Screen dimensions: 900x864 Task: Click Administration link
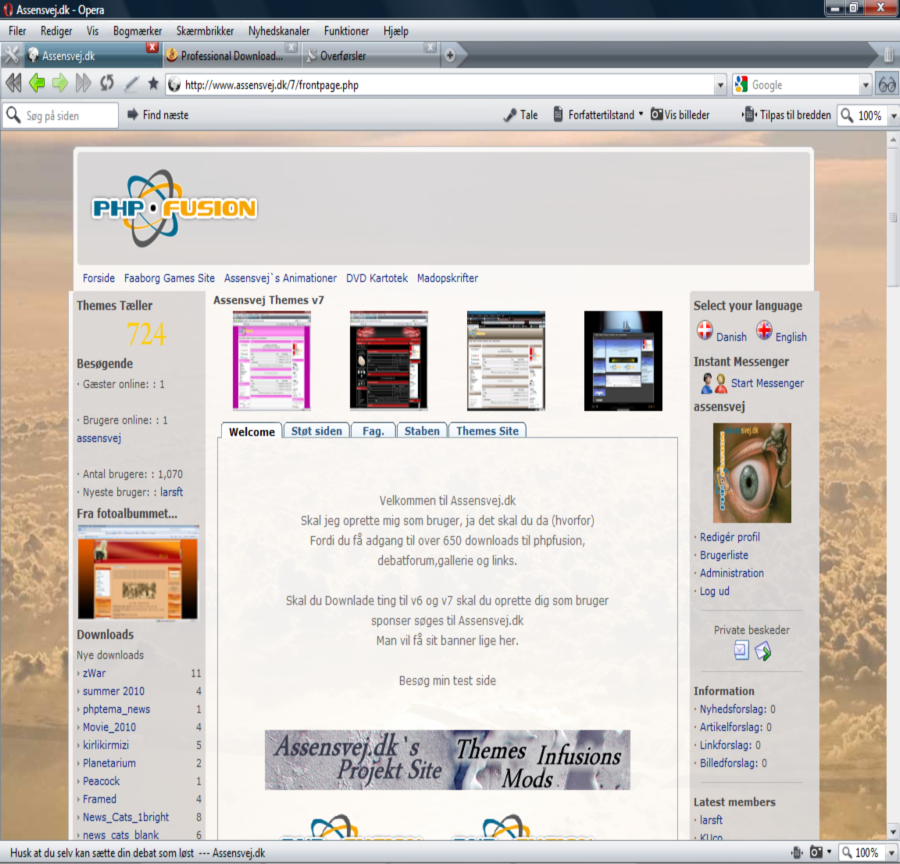click(731, 573)
